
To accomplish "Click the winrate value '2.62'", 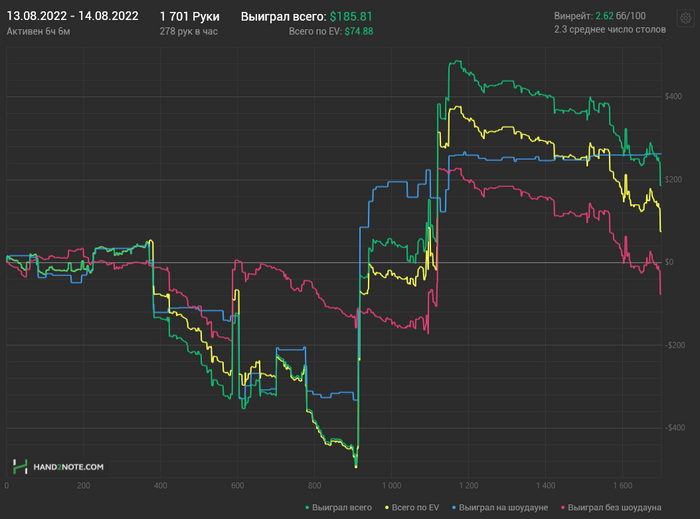I will (604, 16).
